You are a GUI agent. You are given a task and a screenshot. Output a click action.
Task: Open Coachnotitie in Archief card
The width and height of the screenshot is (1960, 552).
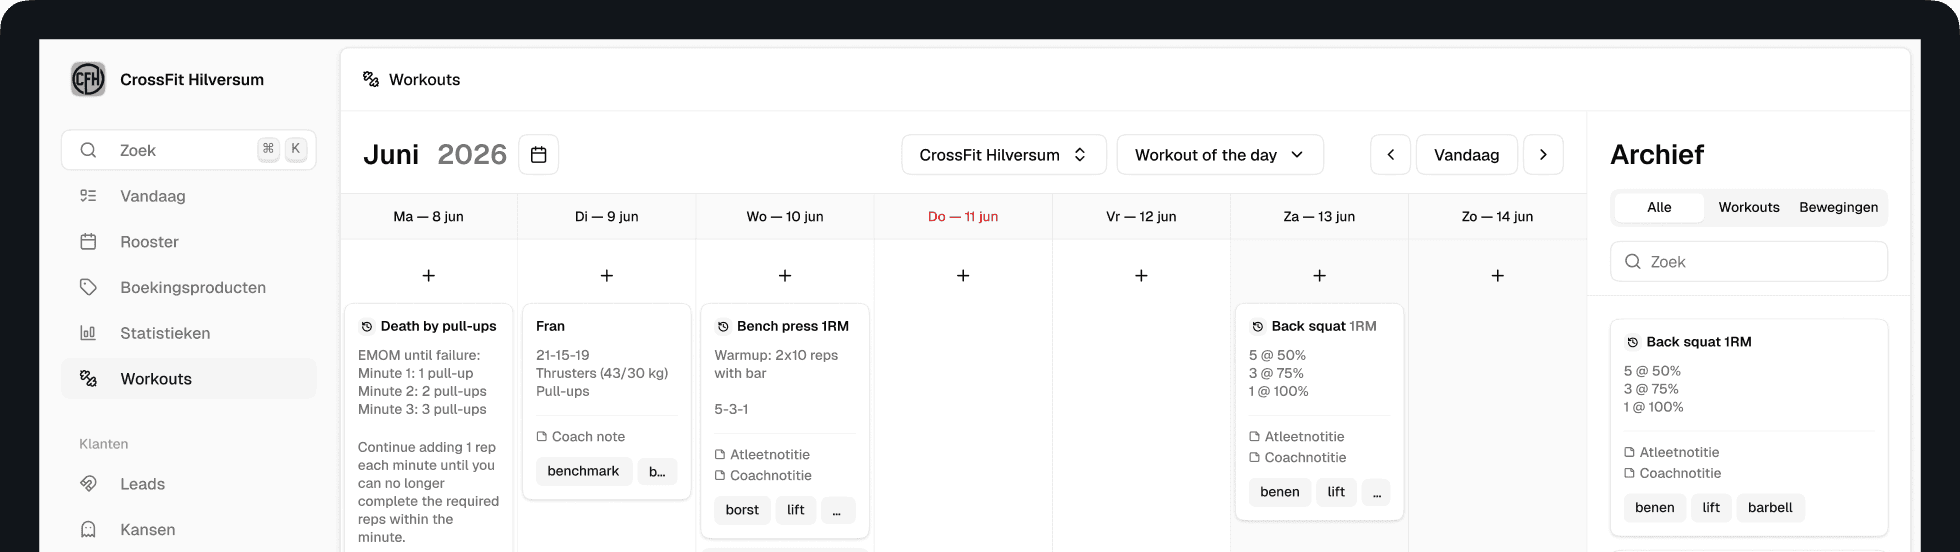1673,474
